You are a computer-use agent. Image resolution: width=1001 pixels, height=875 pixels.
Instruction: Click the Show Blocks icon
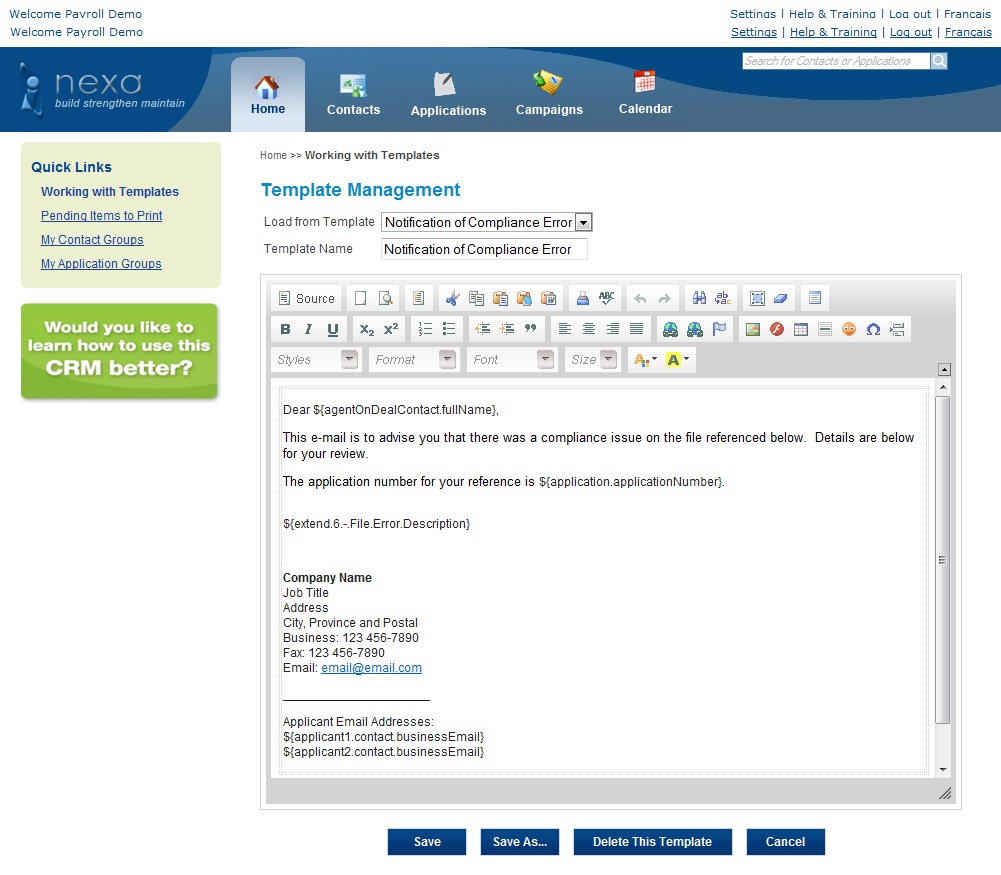coord(815,298)
